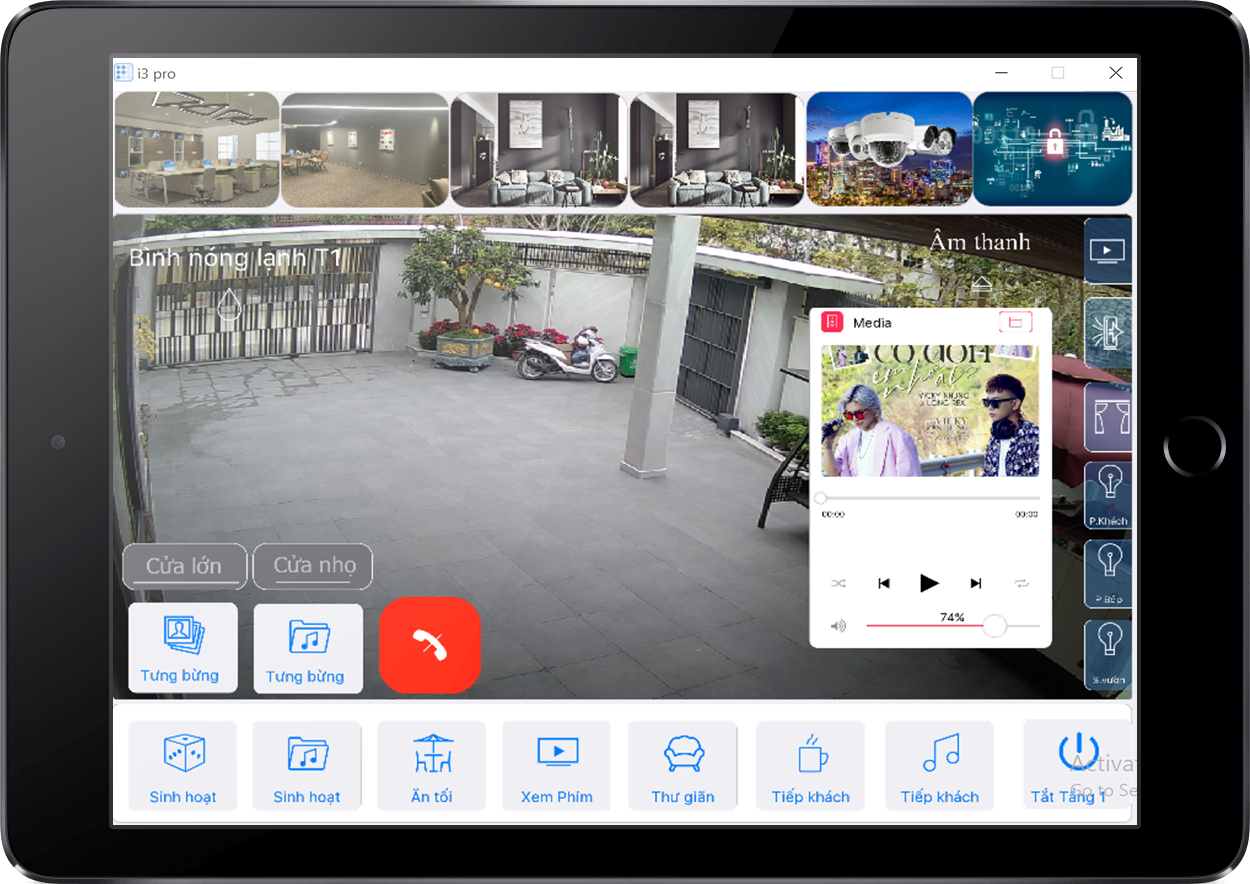Switch to the open office room thumbnail
This screenshot has width=1250, height=884.
[x=197, y=149]
